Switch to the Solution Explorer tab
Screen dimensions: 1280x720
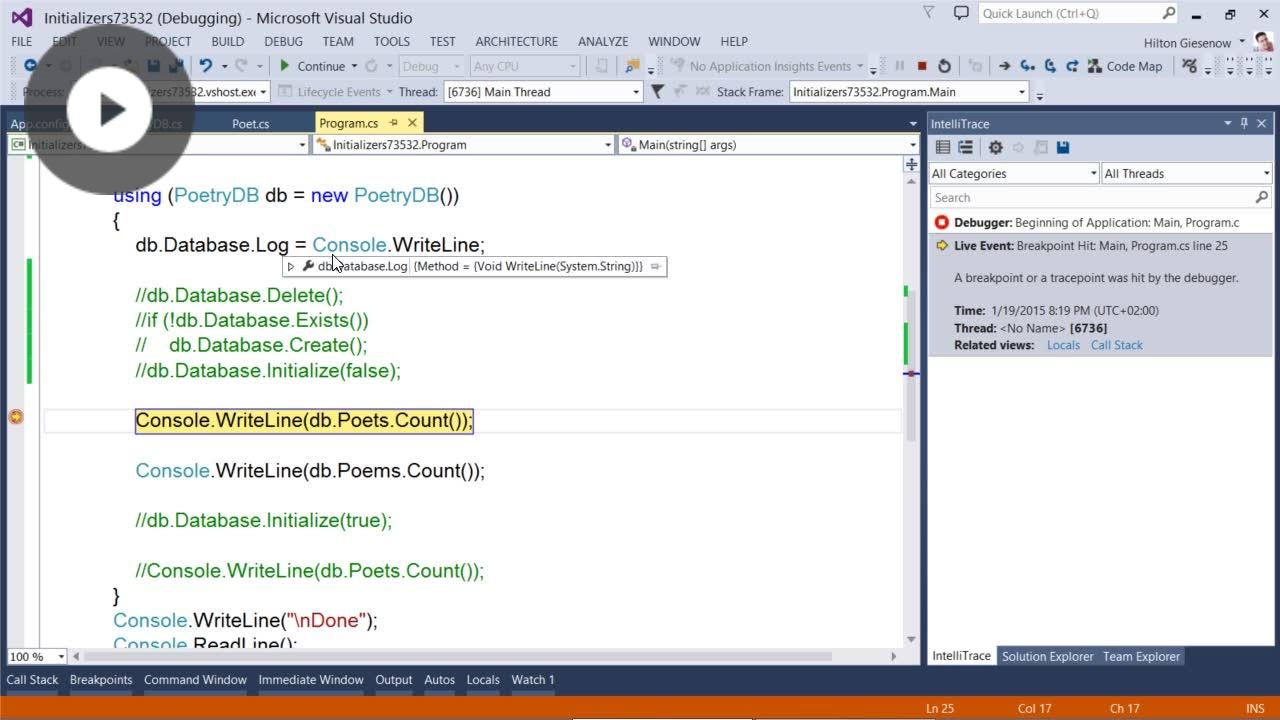coord(1047,656)
